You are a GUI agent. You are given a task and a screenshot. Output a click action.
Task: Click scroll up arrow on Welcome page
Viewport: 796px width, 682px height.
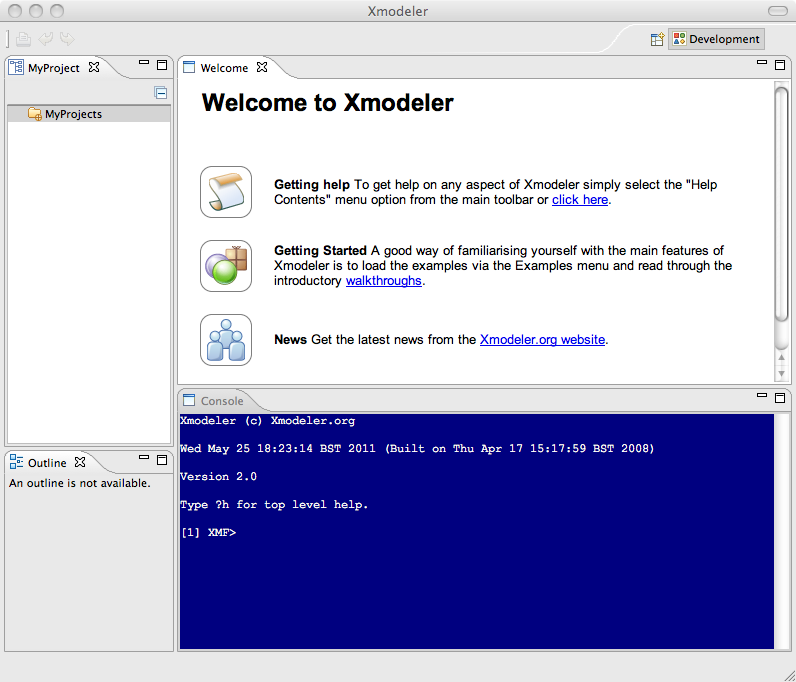[781, 358]
